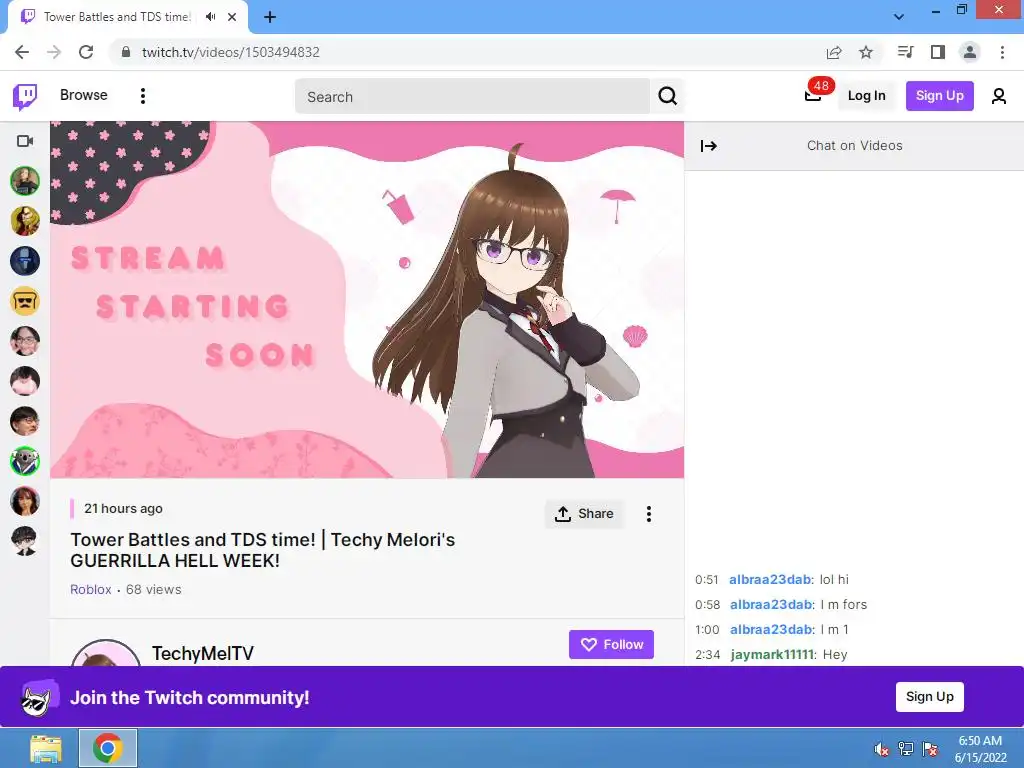This screenshot has width=1024, height=768.
Task: Open second sidebar channel avatar with yellow hair
Action: click(x=25, y=221)
